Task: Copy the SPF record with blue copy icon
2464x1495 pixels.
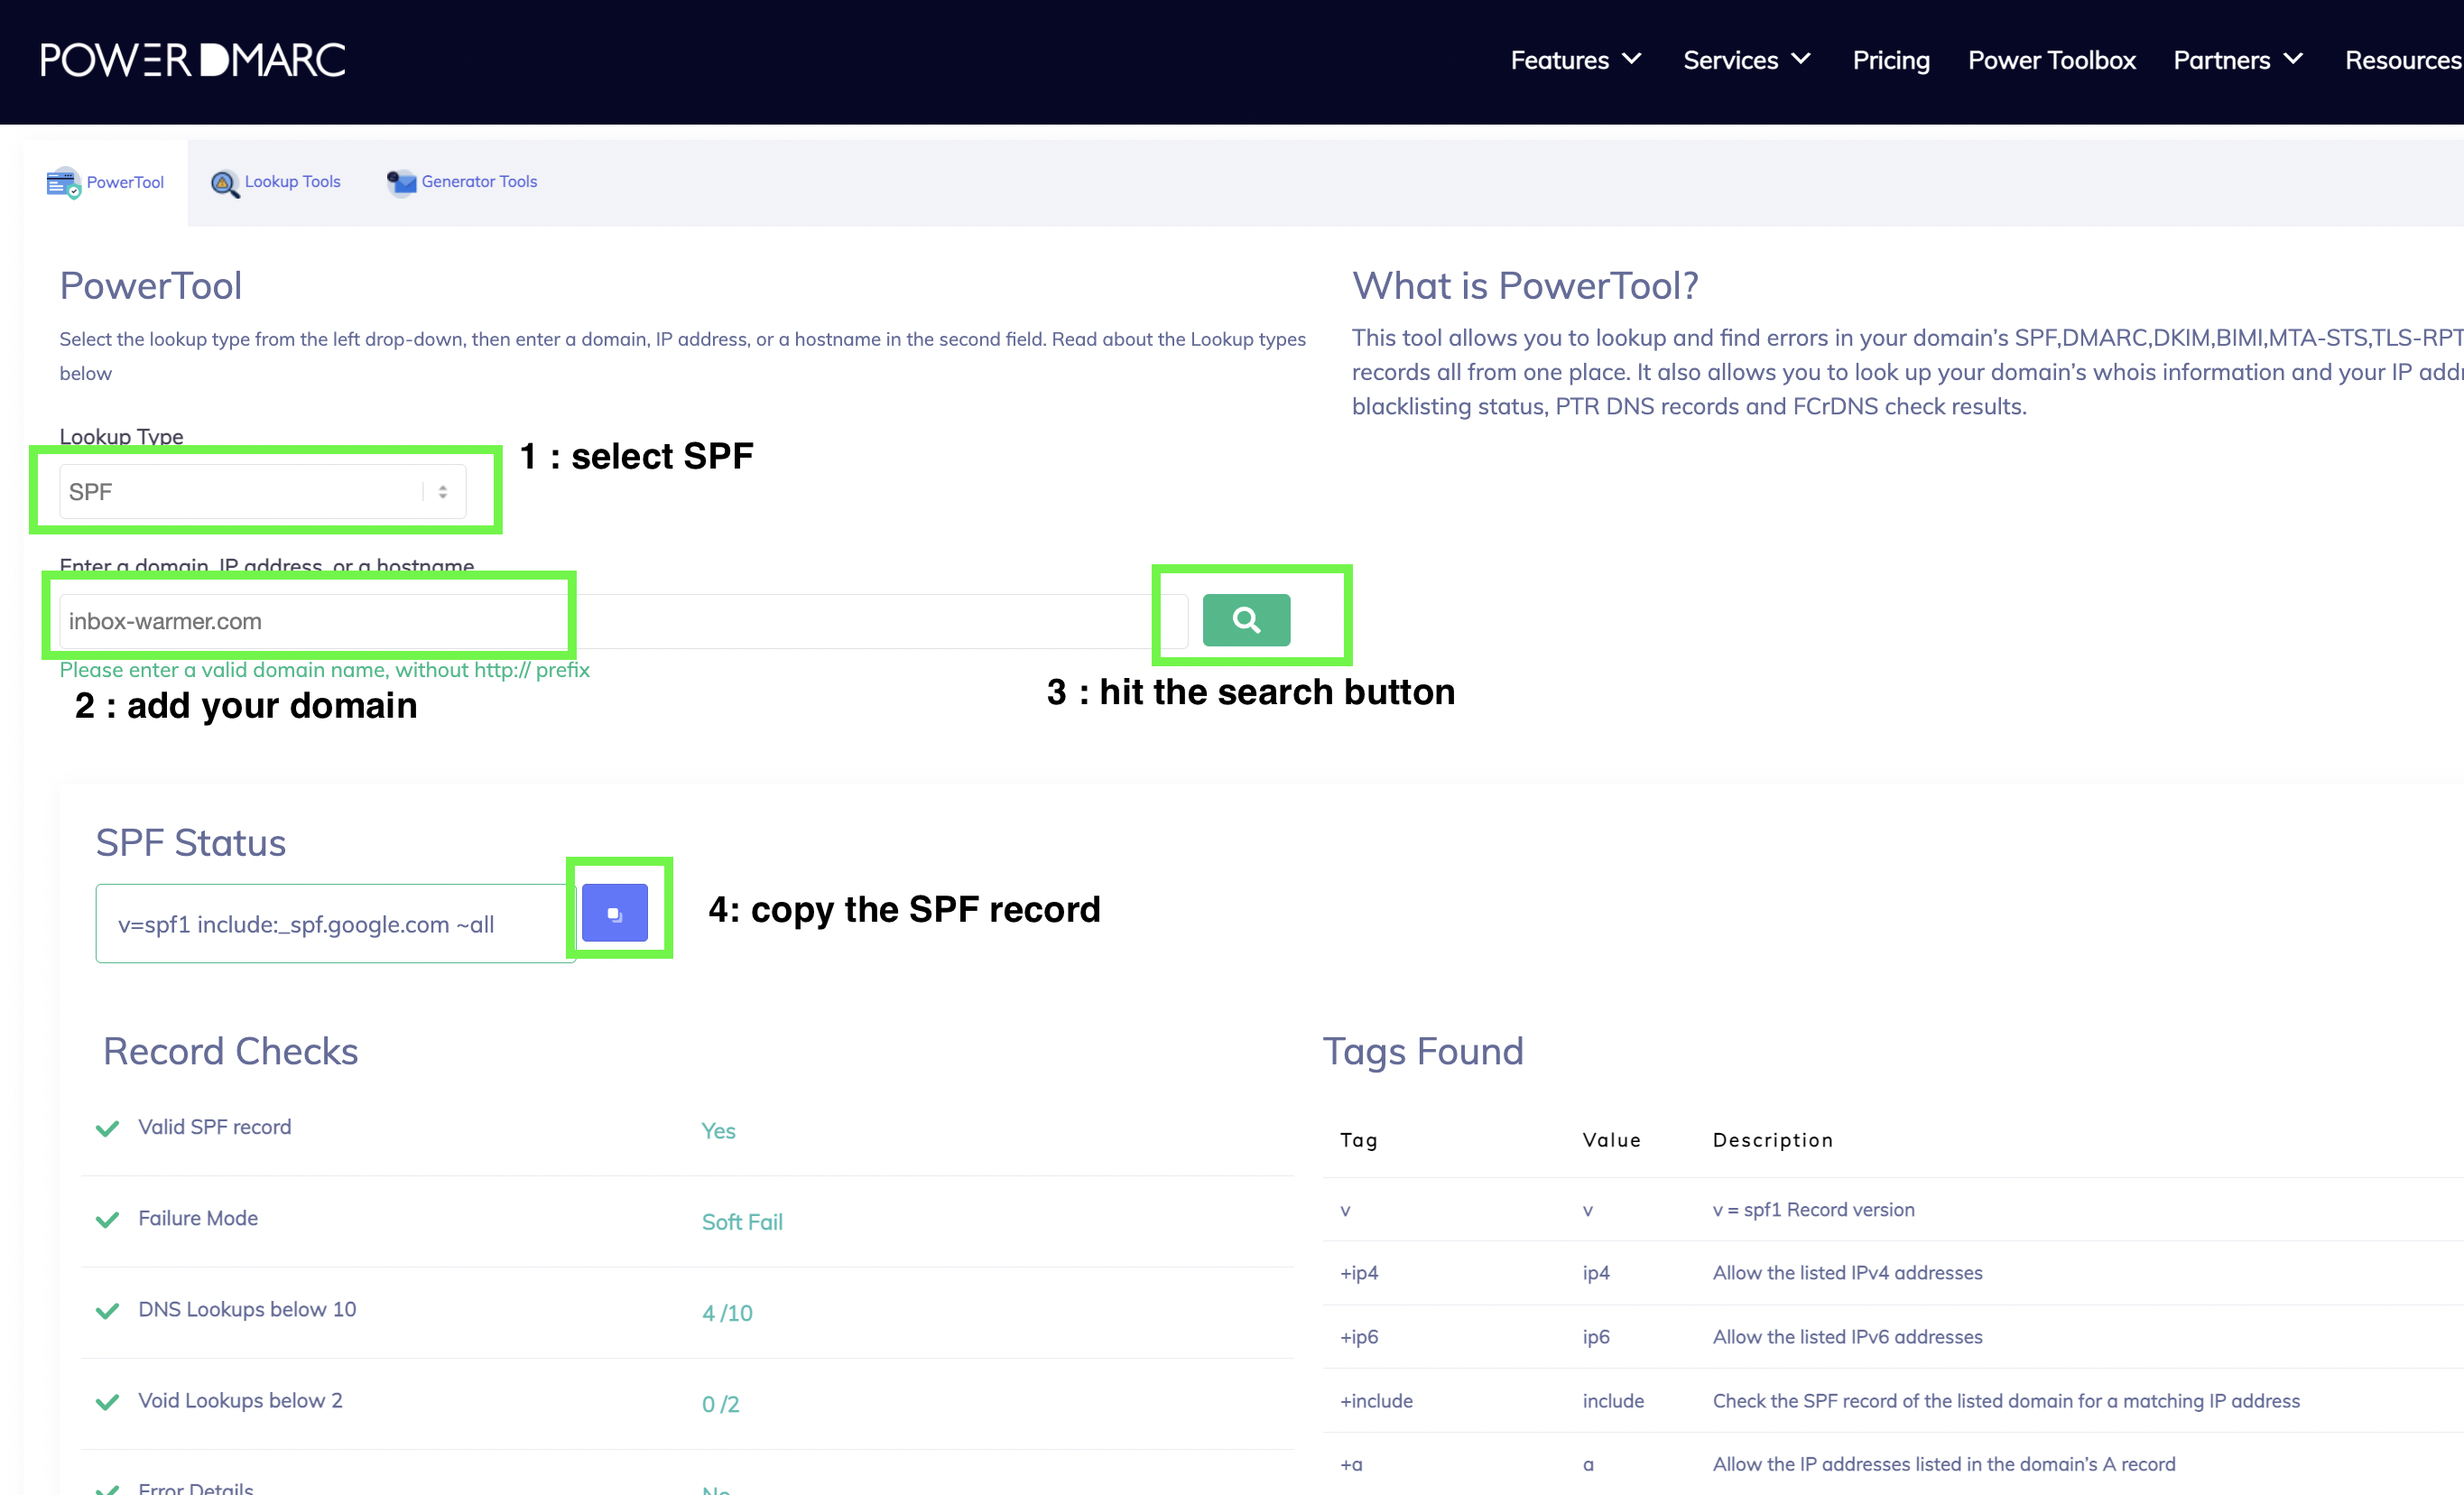Action: coord(614,913)
